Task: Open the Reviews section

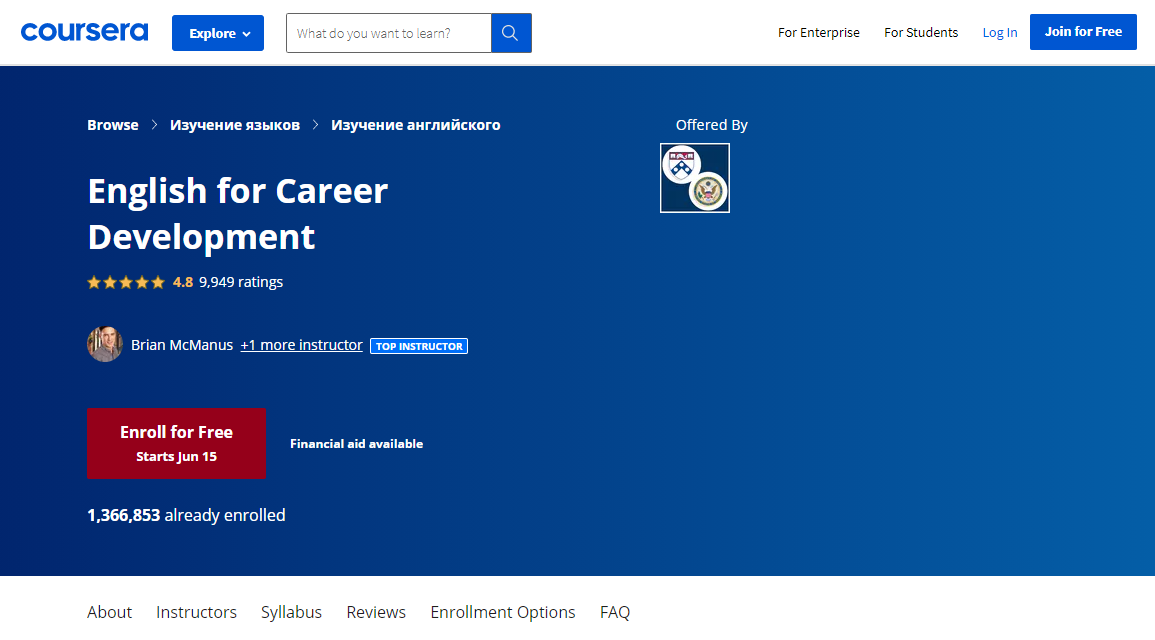Action: coord(376,611)
